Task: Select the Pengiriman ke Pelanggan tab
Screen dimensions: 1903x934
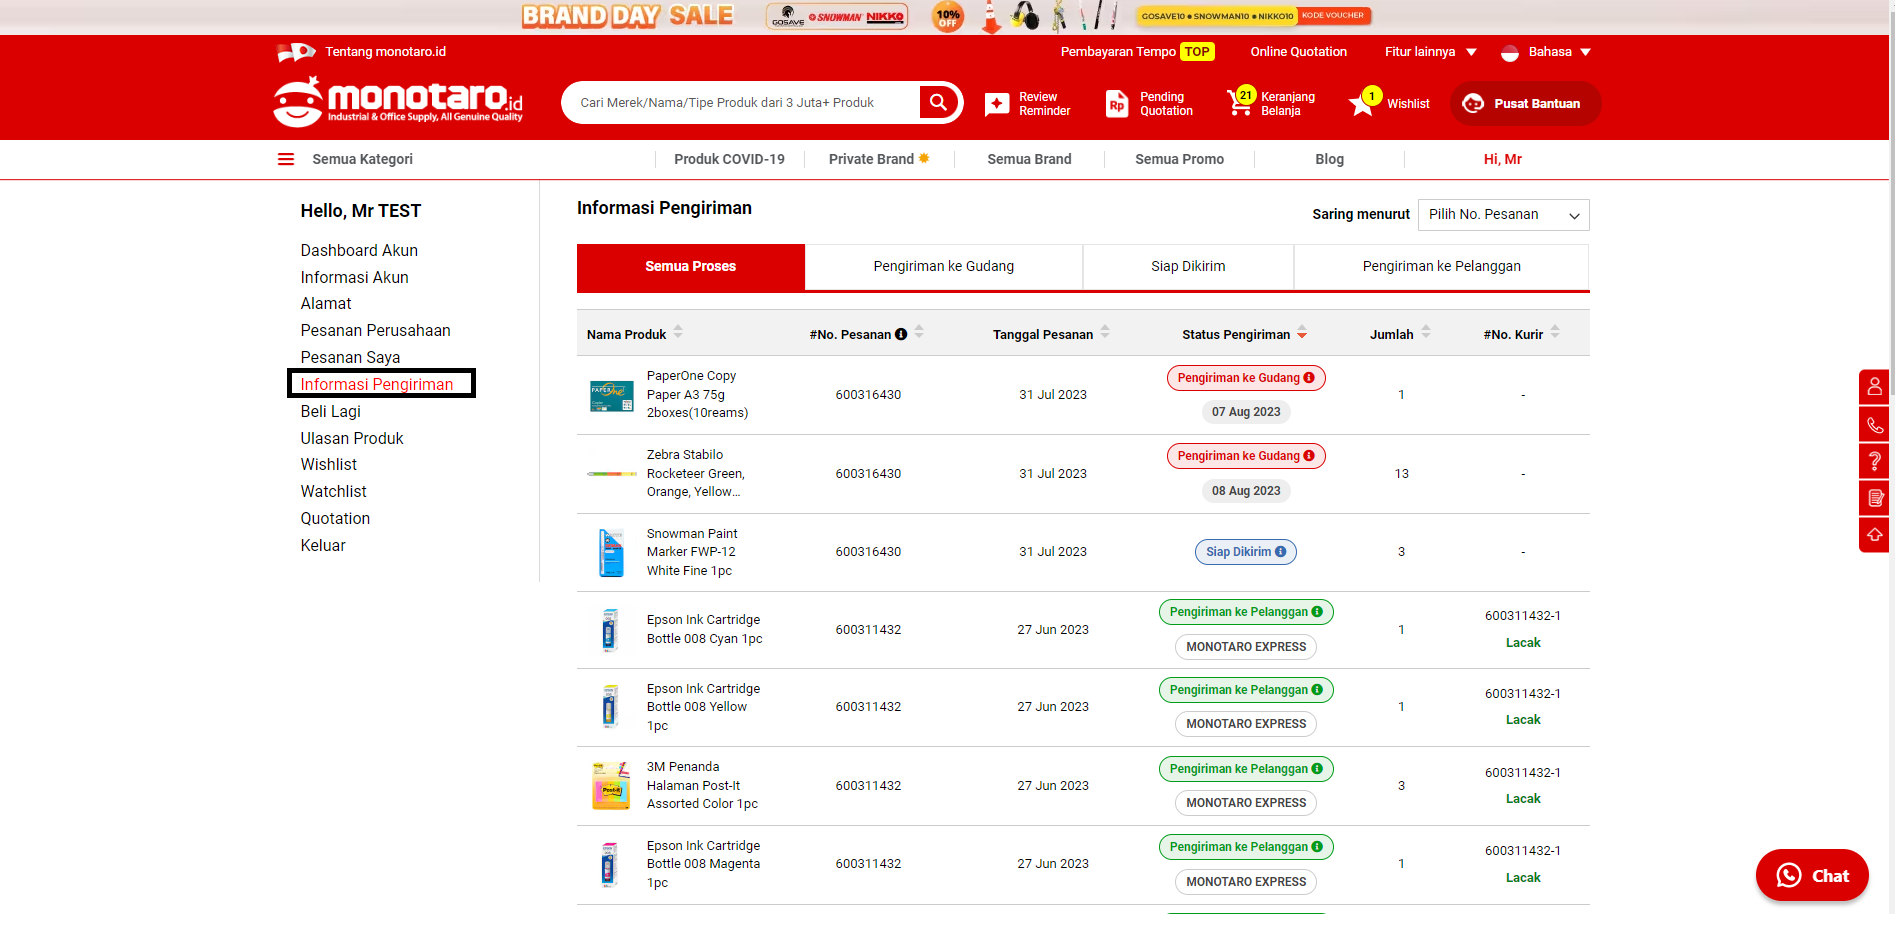Action: [1441, 267]
